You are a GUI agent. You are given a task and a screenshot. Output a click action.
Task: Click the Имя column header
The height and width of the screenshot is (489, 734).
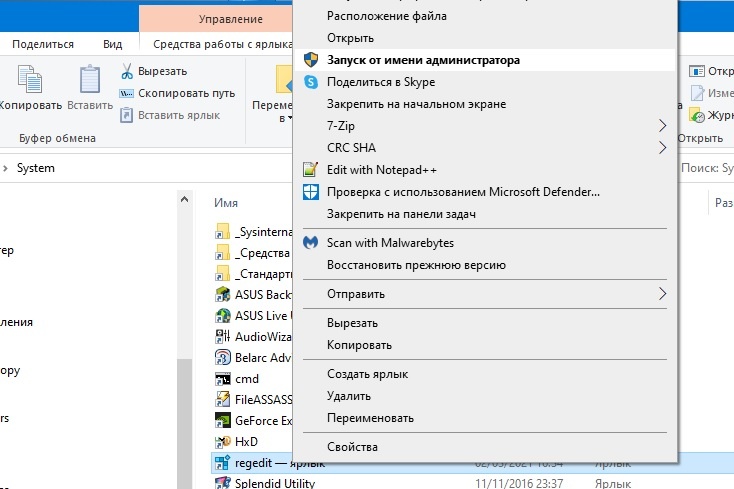[x=226, y=203]
